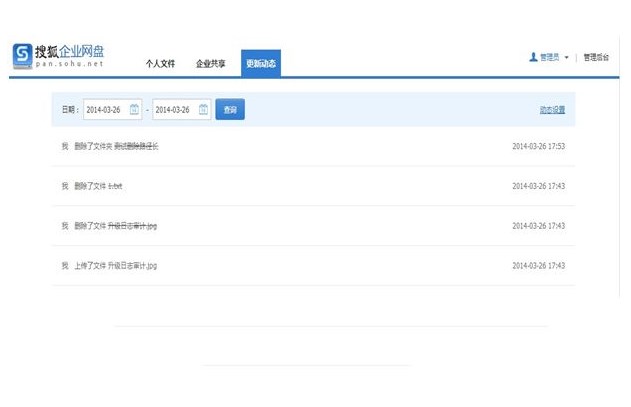Click the pan.sohu.net text under logo

[69, 64]
